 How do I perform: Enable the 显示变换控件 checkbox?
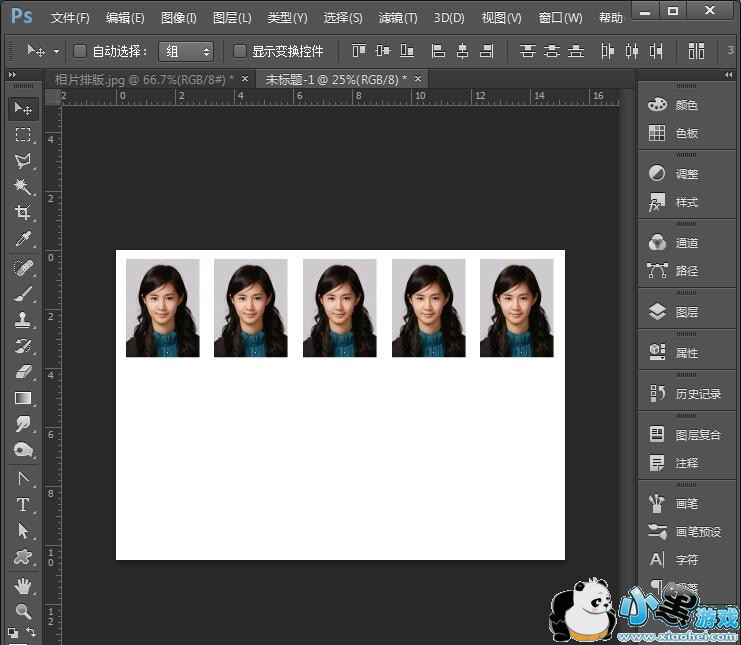click(240, 51)
